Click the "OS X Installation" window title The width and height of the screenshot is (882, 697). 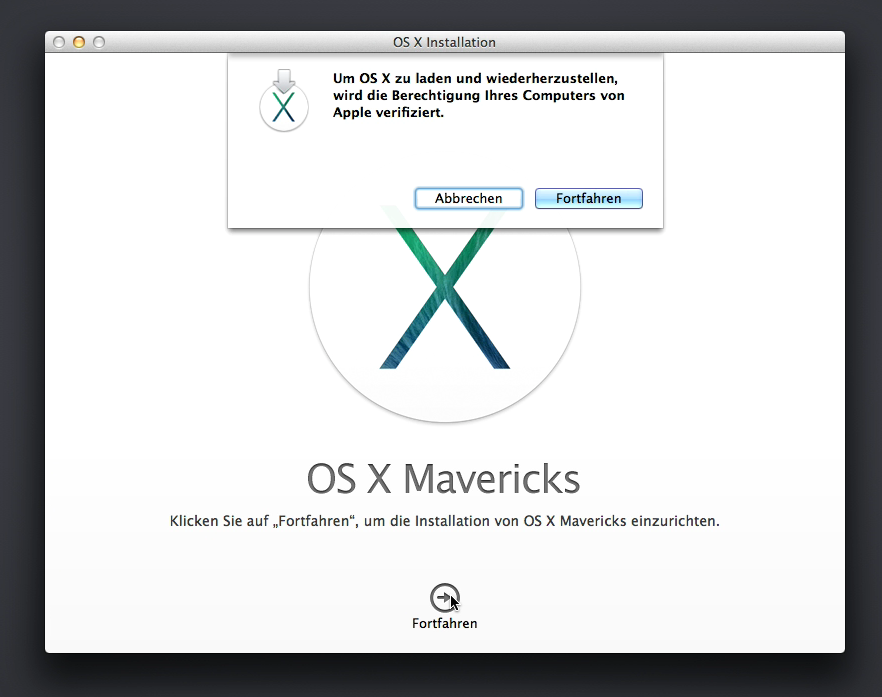[x=444, y=42]
